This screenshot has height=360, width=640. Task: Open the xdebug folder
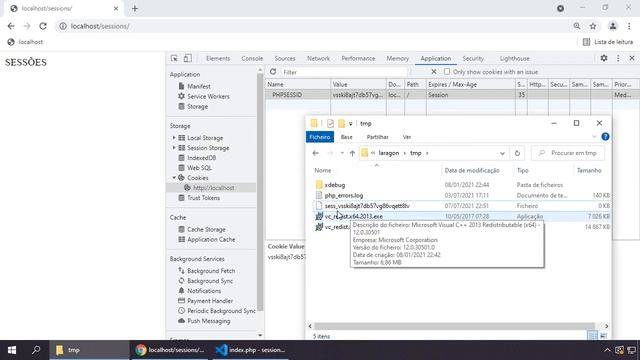335,185
